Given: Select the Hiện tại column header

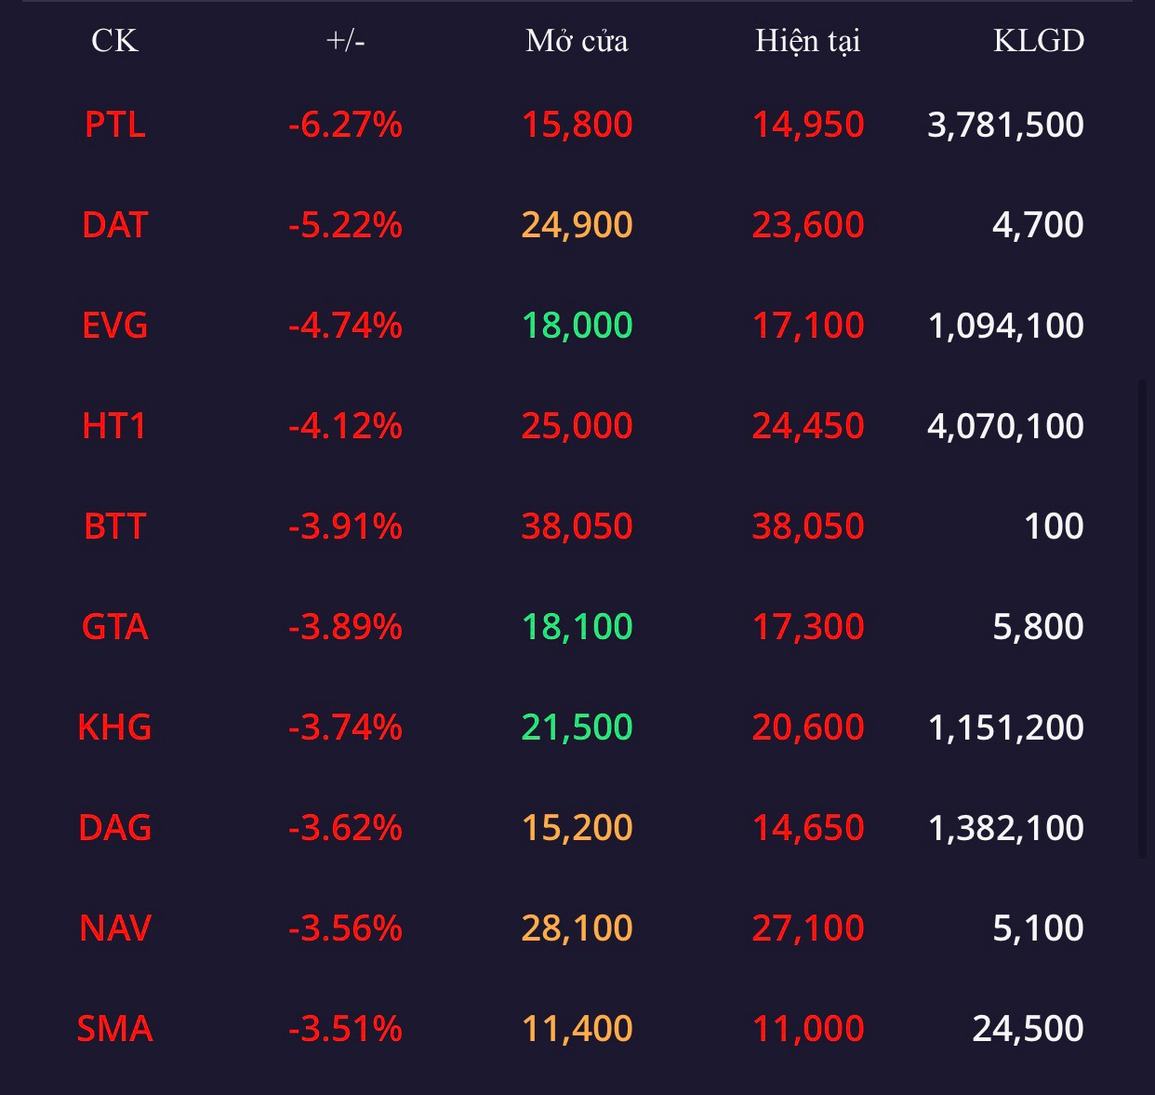Looking at the screenshot, I should click(807, 41).
